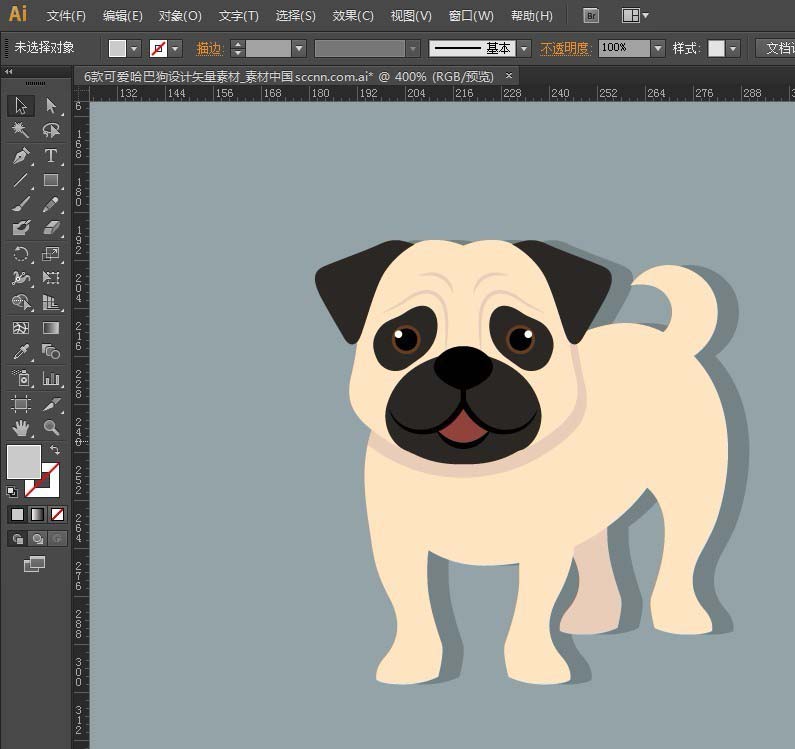Choose the Hand tool
The width and height of the screenshot is (795, 749).
20,428
